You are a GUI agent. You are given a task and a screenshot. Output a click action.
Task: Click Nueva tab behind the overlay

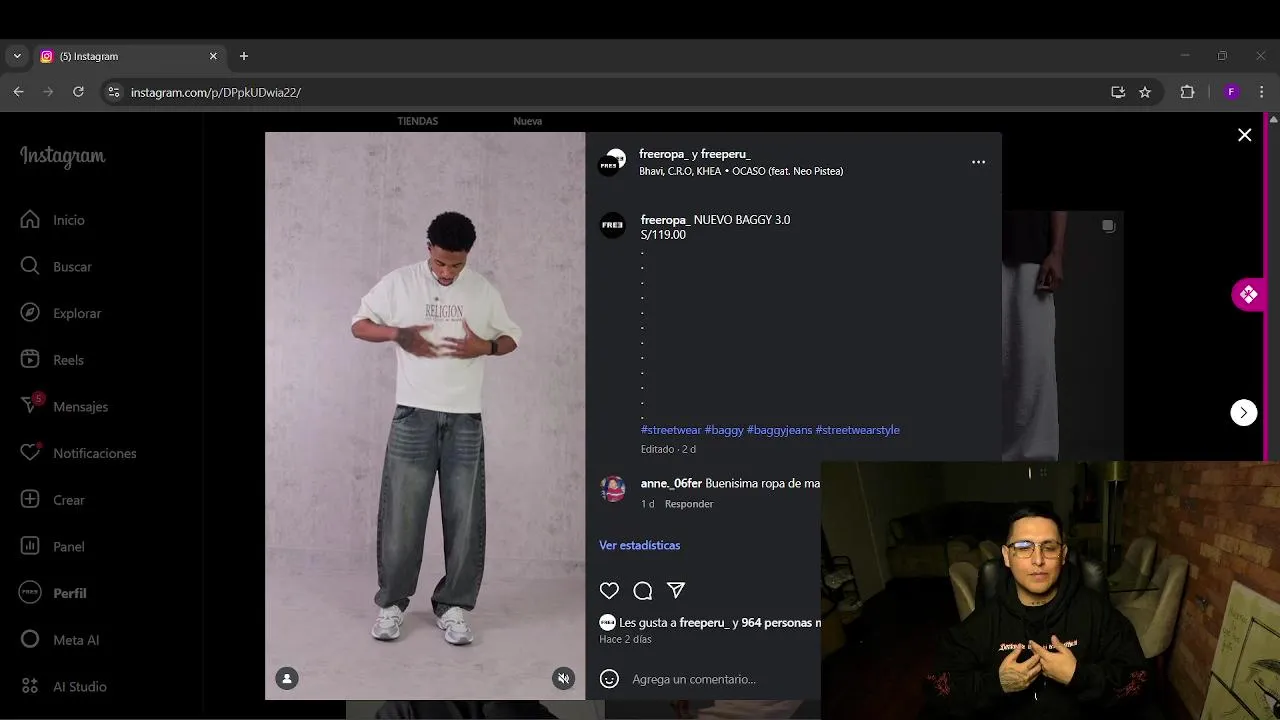click(x=527, y=121)
